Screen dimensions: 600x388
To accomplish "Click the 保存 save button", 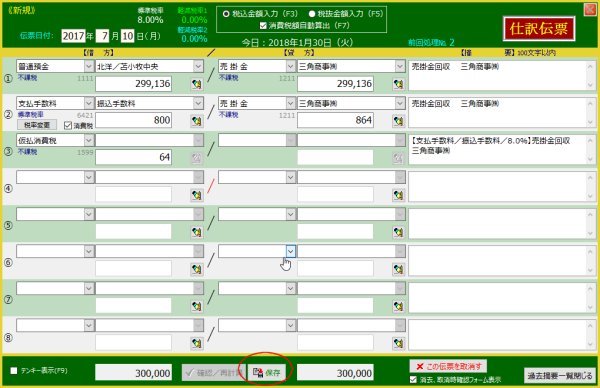I will 267,373.
